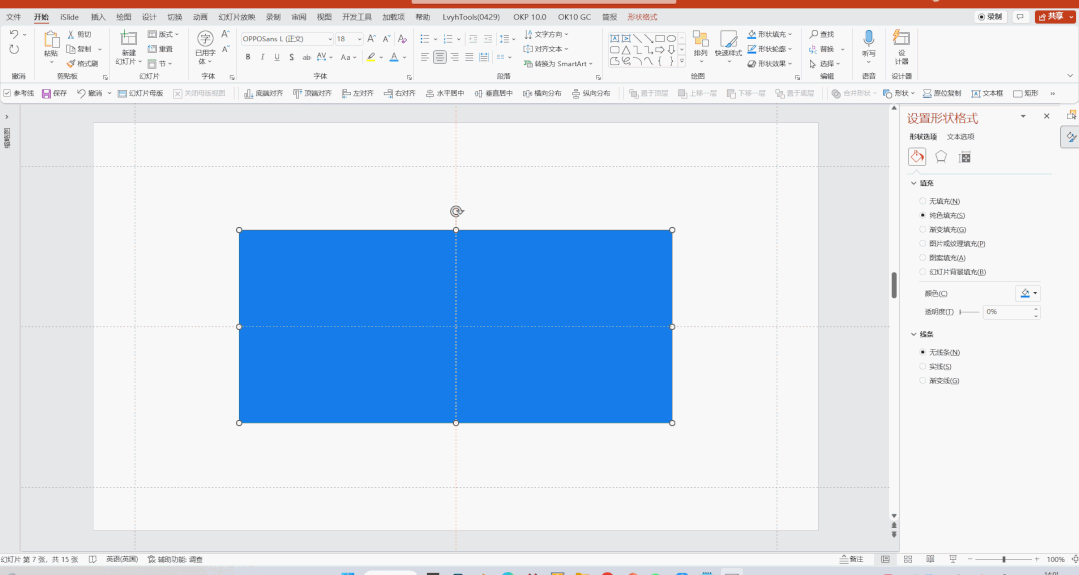Select the rectangle shape in shapes gallery
Image resolution: width=1079 pixels, height=575 pixels.
pyautogui.click(x=660, y=39)
